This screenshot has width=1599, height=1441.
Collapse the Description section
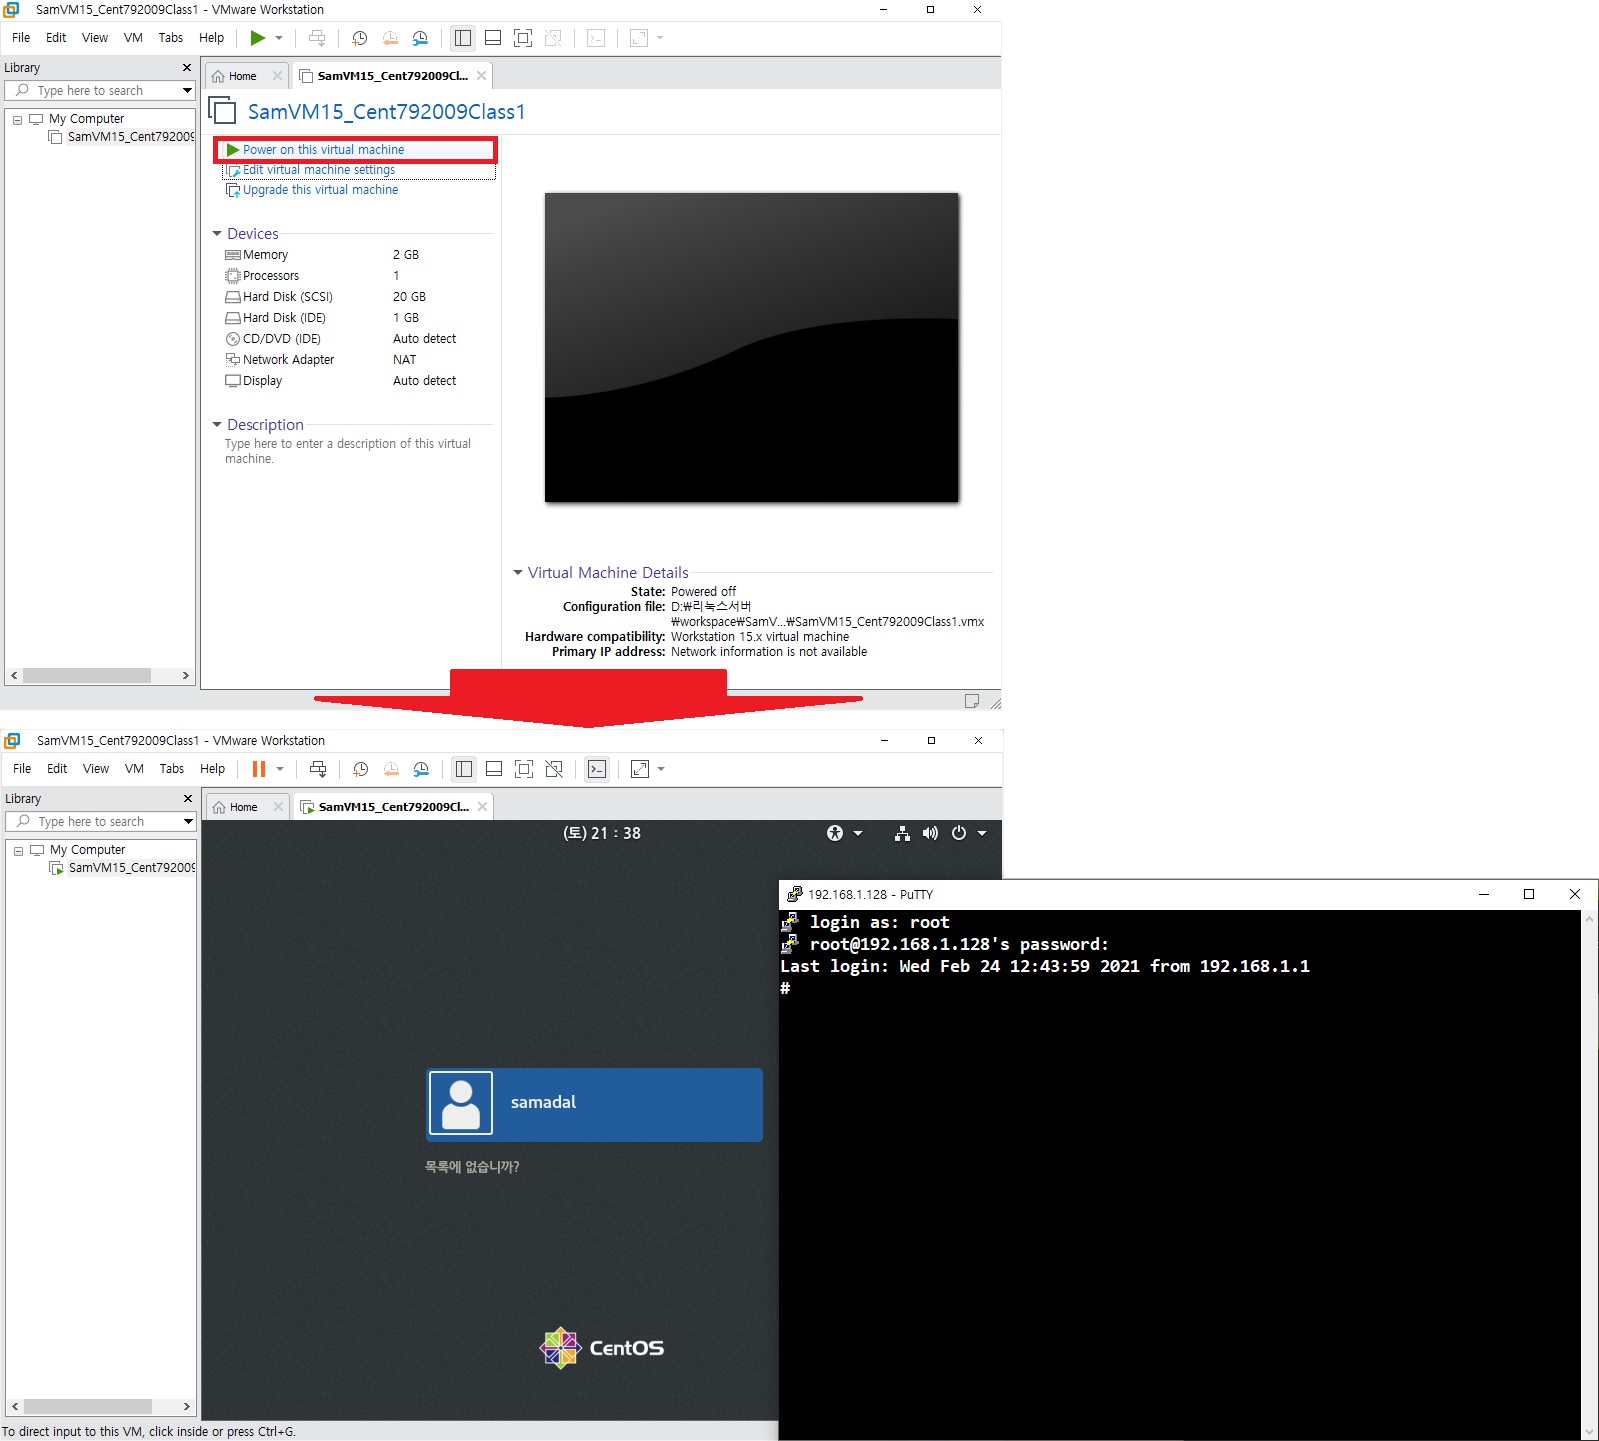pos(217,425)
